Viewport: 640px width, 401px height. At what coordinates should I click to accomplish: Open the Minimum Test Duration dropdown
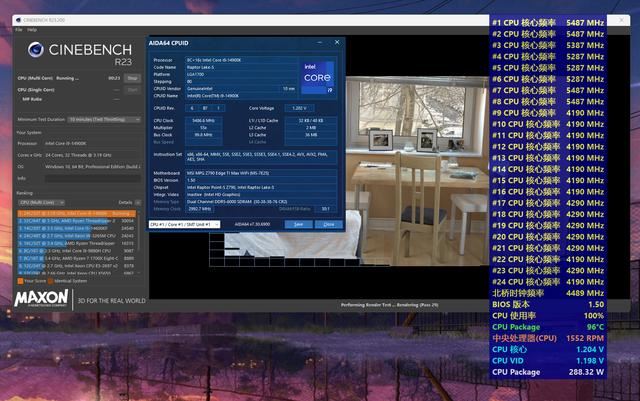104,120
